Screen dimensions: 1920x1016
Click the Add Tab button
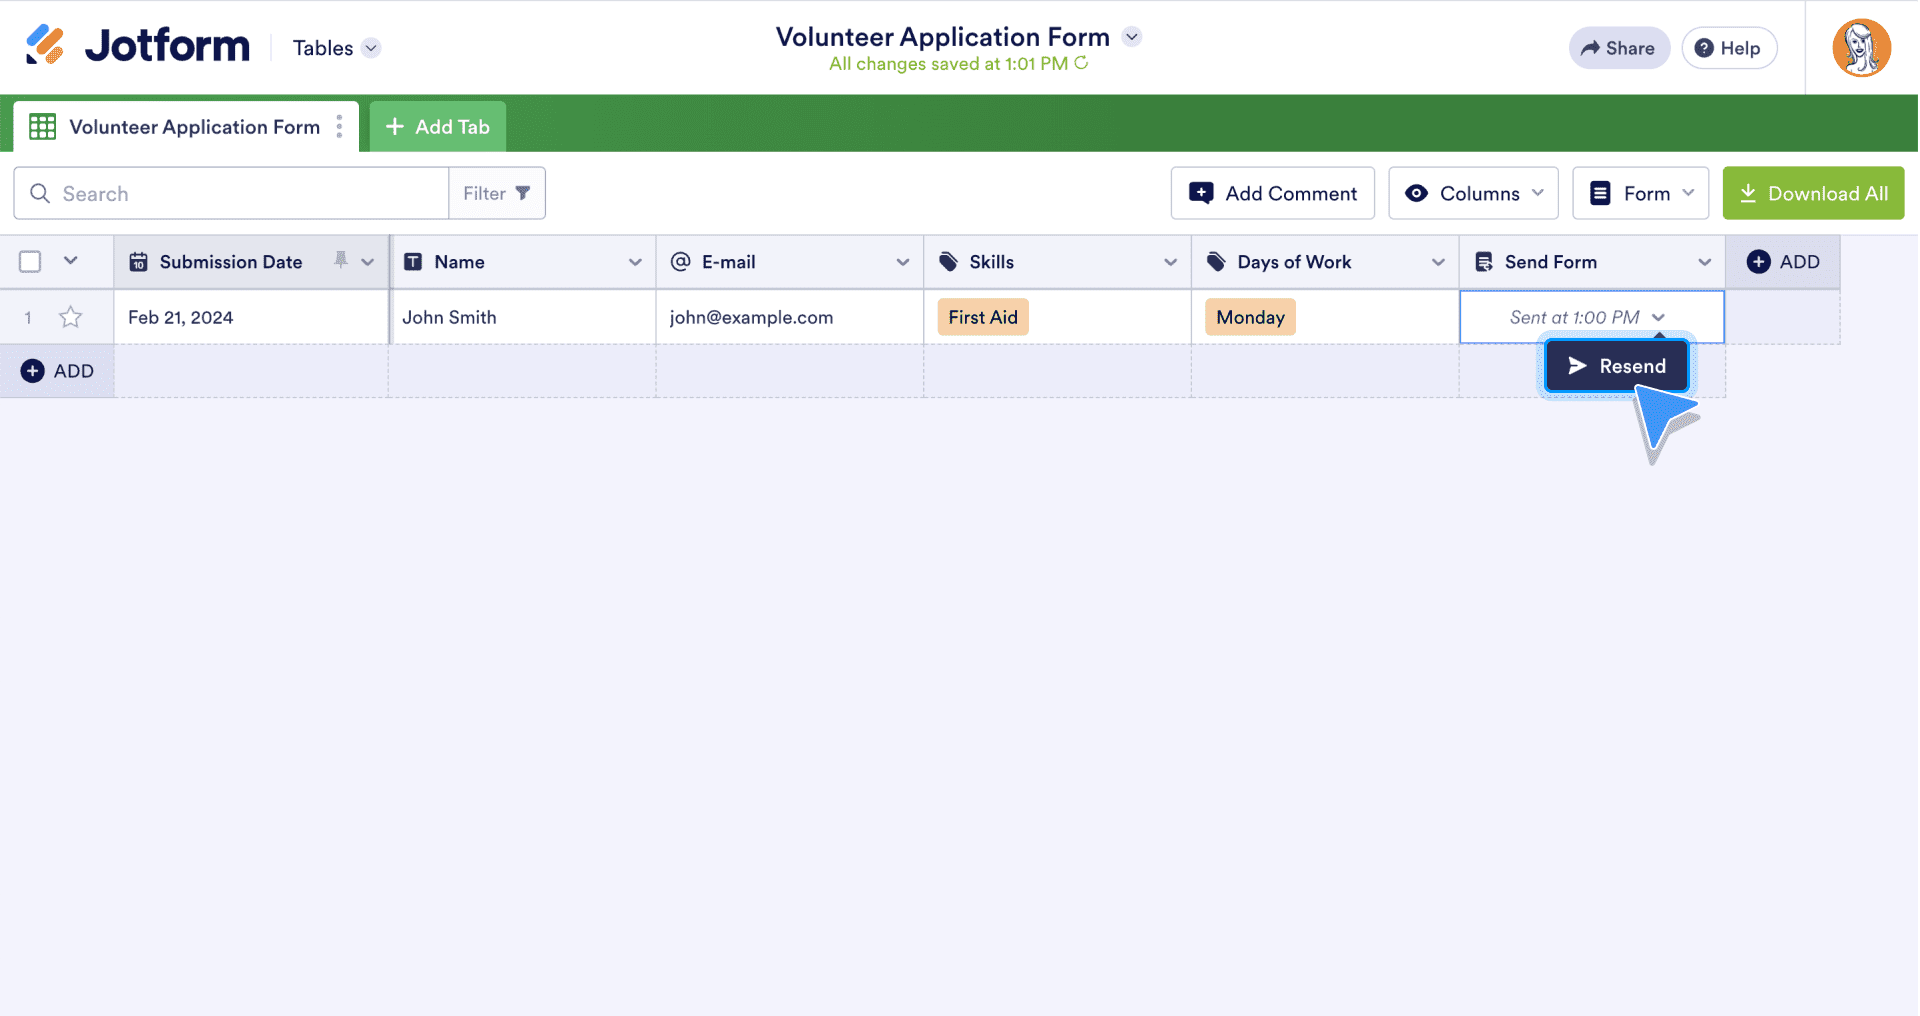(x=437, y=126)
